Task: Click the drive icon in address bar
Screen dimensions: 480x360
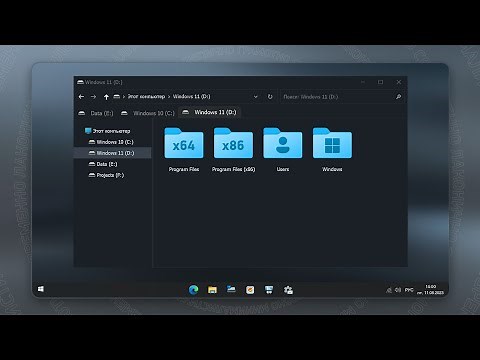Action: (117, 96)
